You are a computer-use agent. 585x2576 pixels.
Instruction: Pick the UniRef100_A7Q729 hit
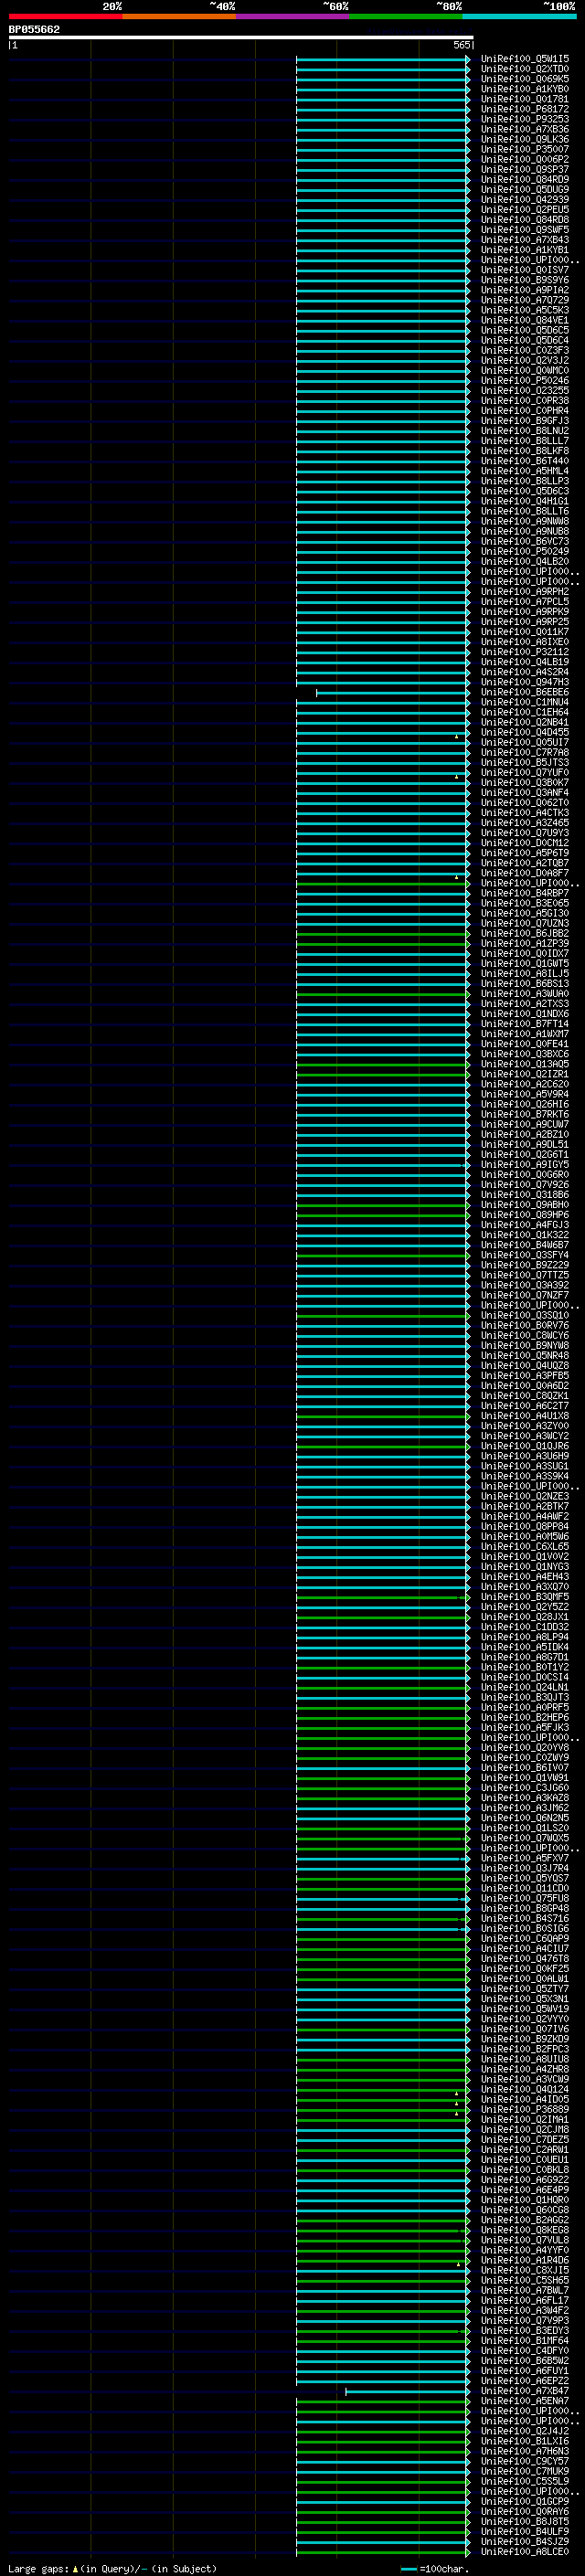525,300
